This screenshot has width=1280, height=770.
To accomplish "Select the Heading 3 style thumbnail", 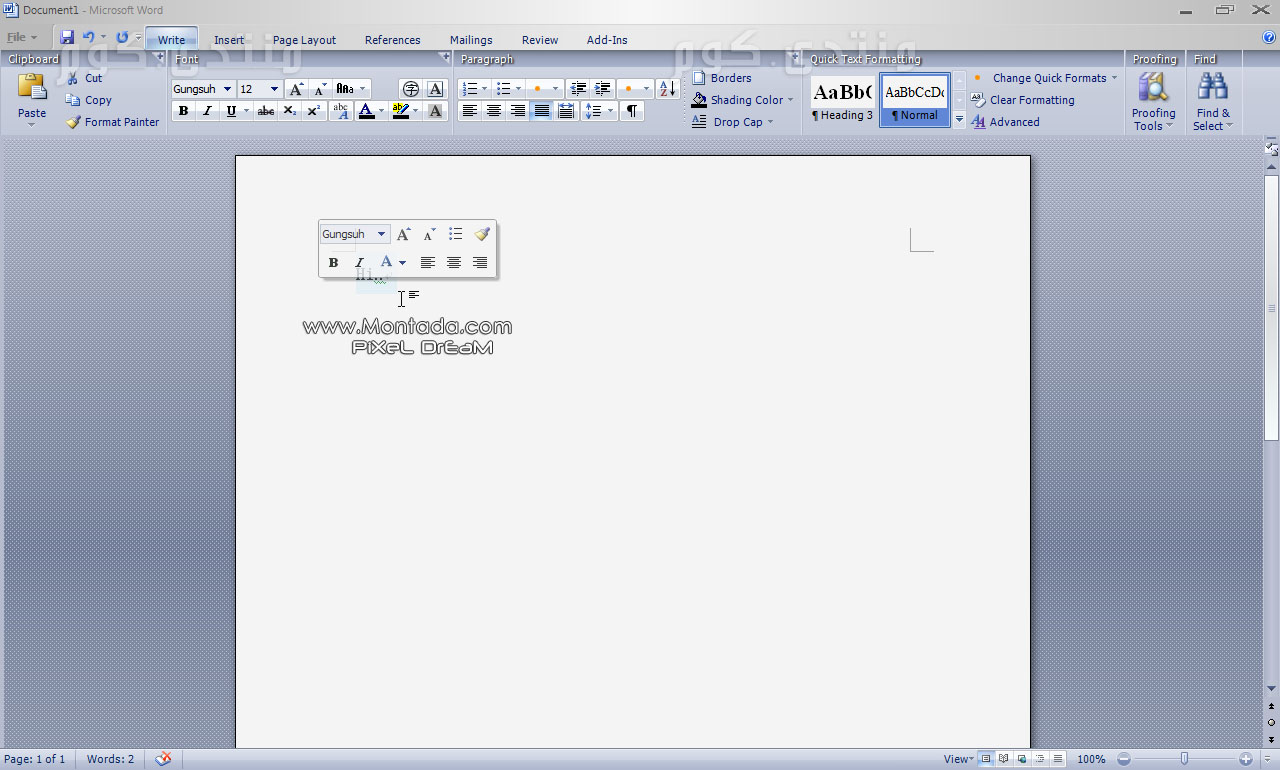I will point(842,101).
